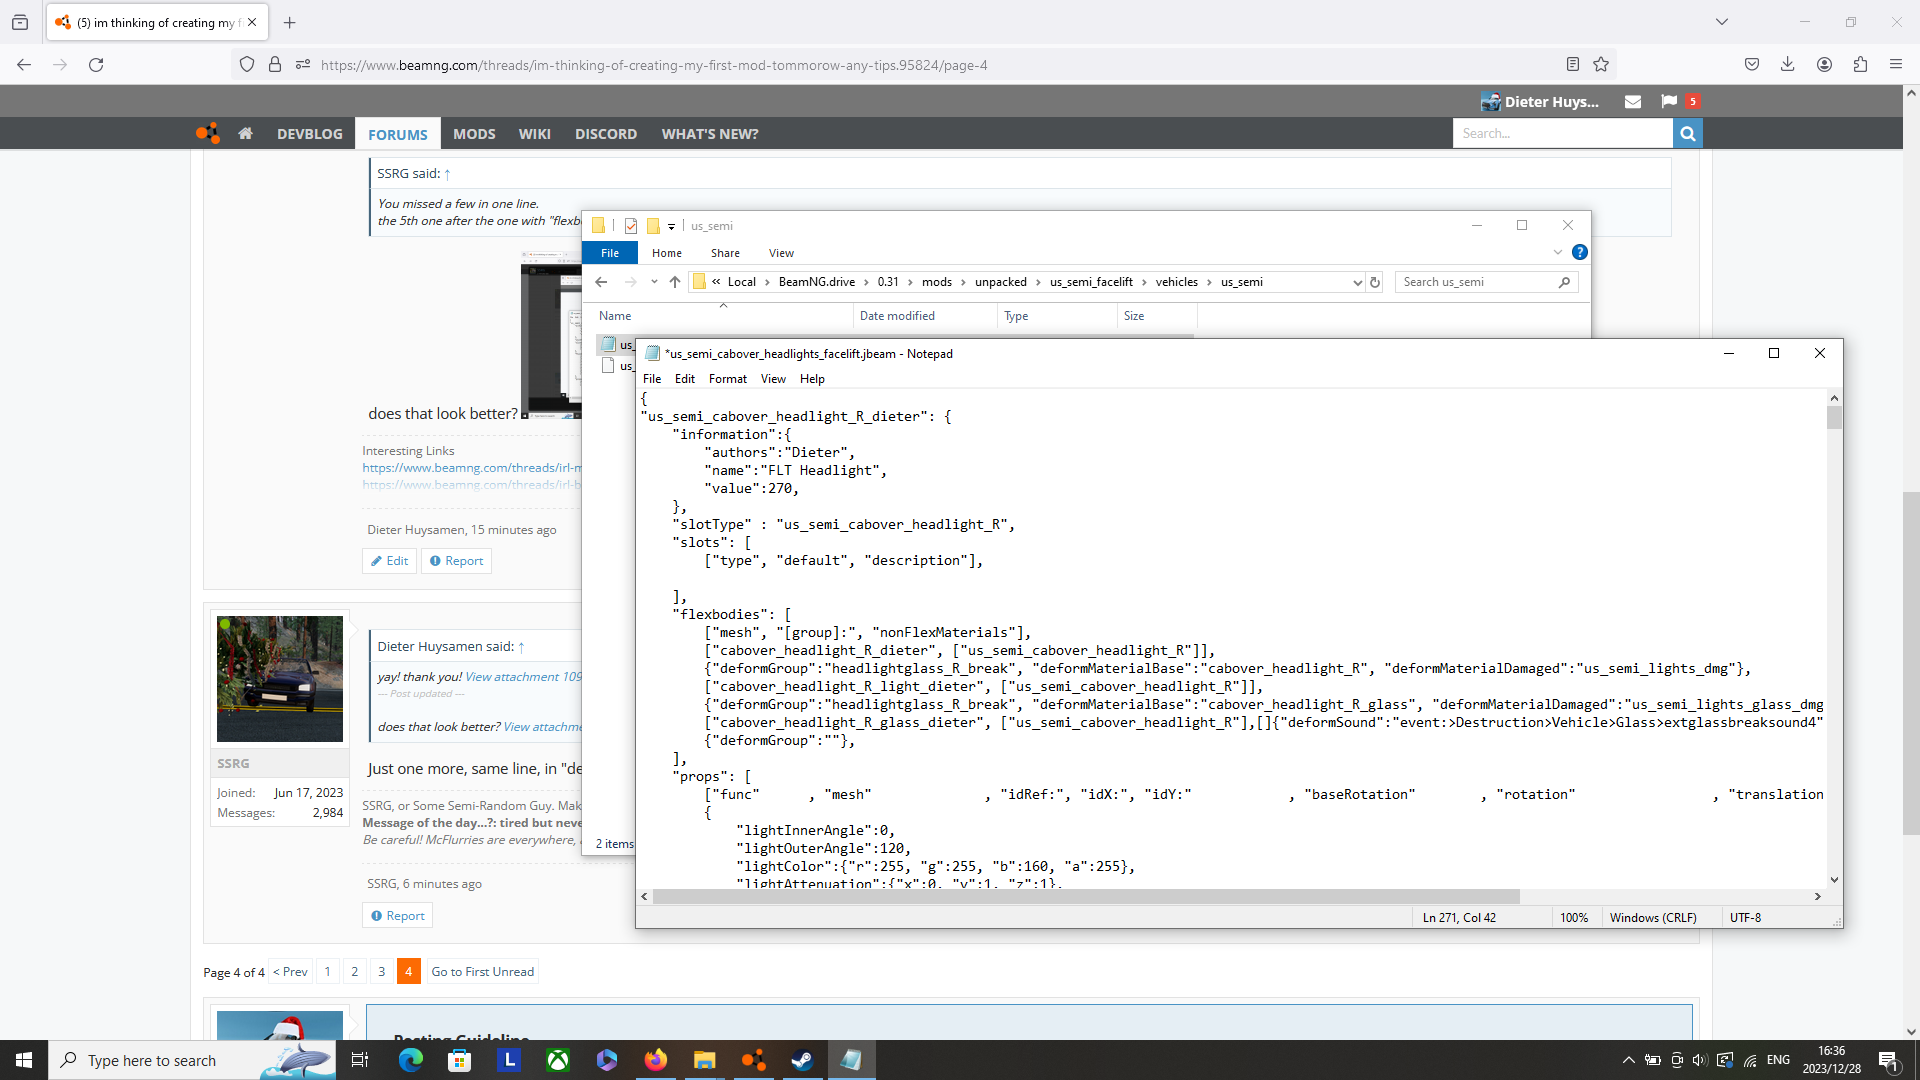Open the Notepad View menu

773,379
